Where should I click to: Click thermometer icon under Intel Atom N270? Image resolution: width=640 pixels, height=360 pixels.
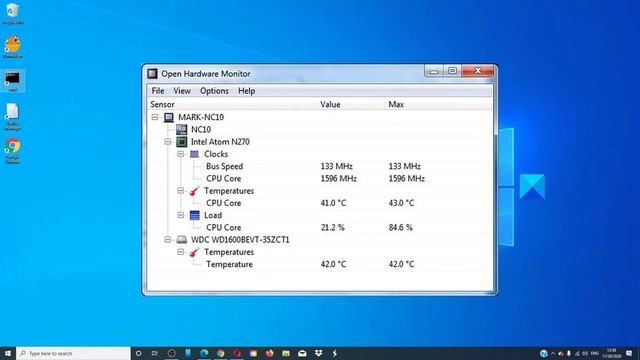point(194,191)
